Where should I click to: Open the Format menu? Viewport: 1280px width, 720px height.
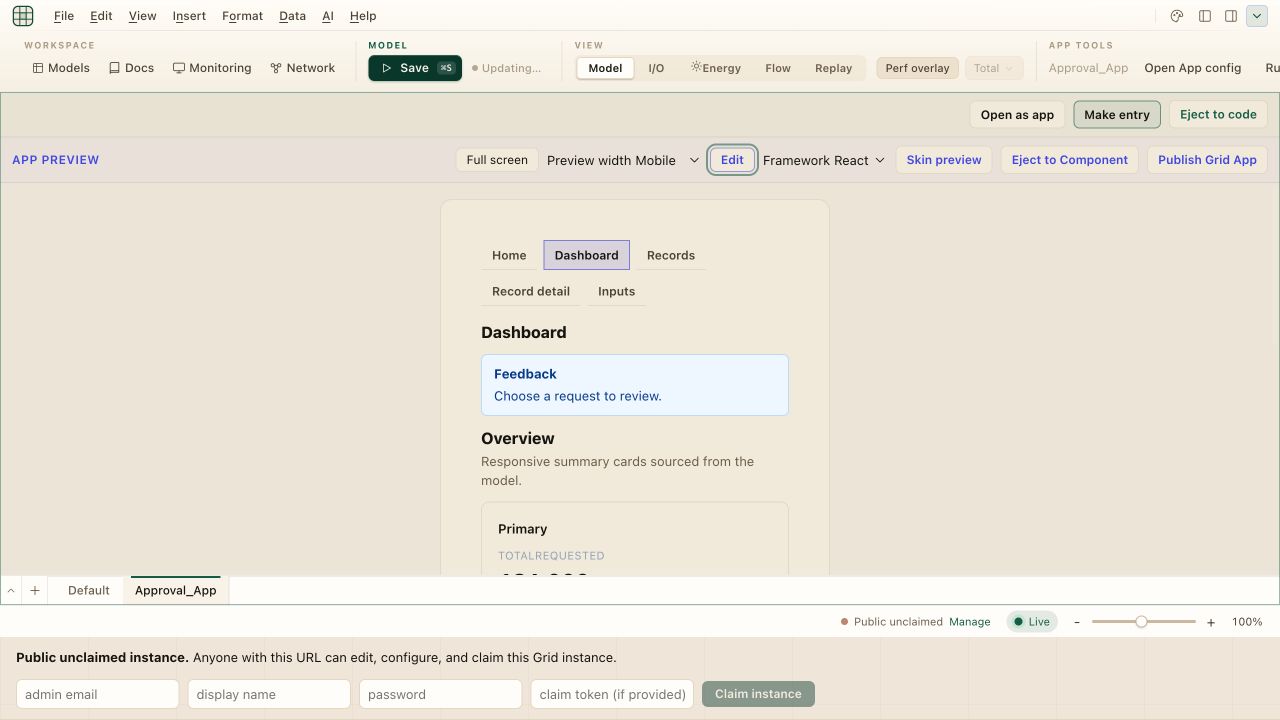[242, 16]
